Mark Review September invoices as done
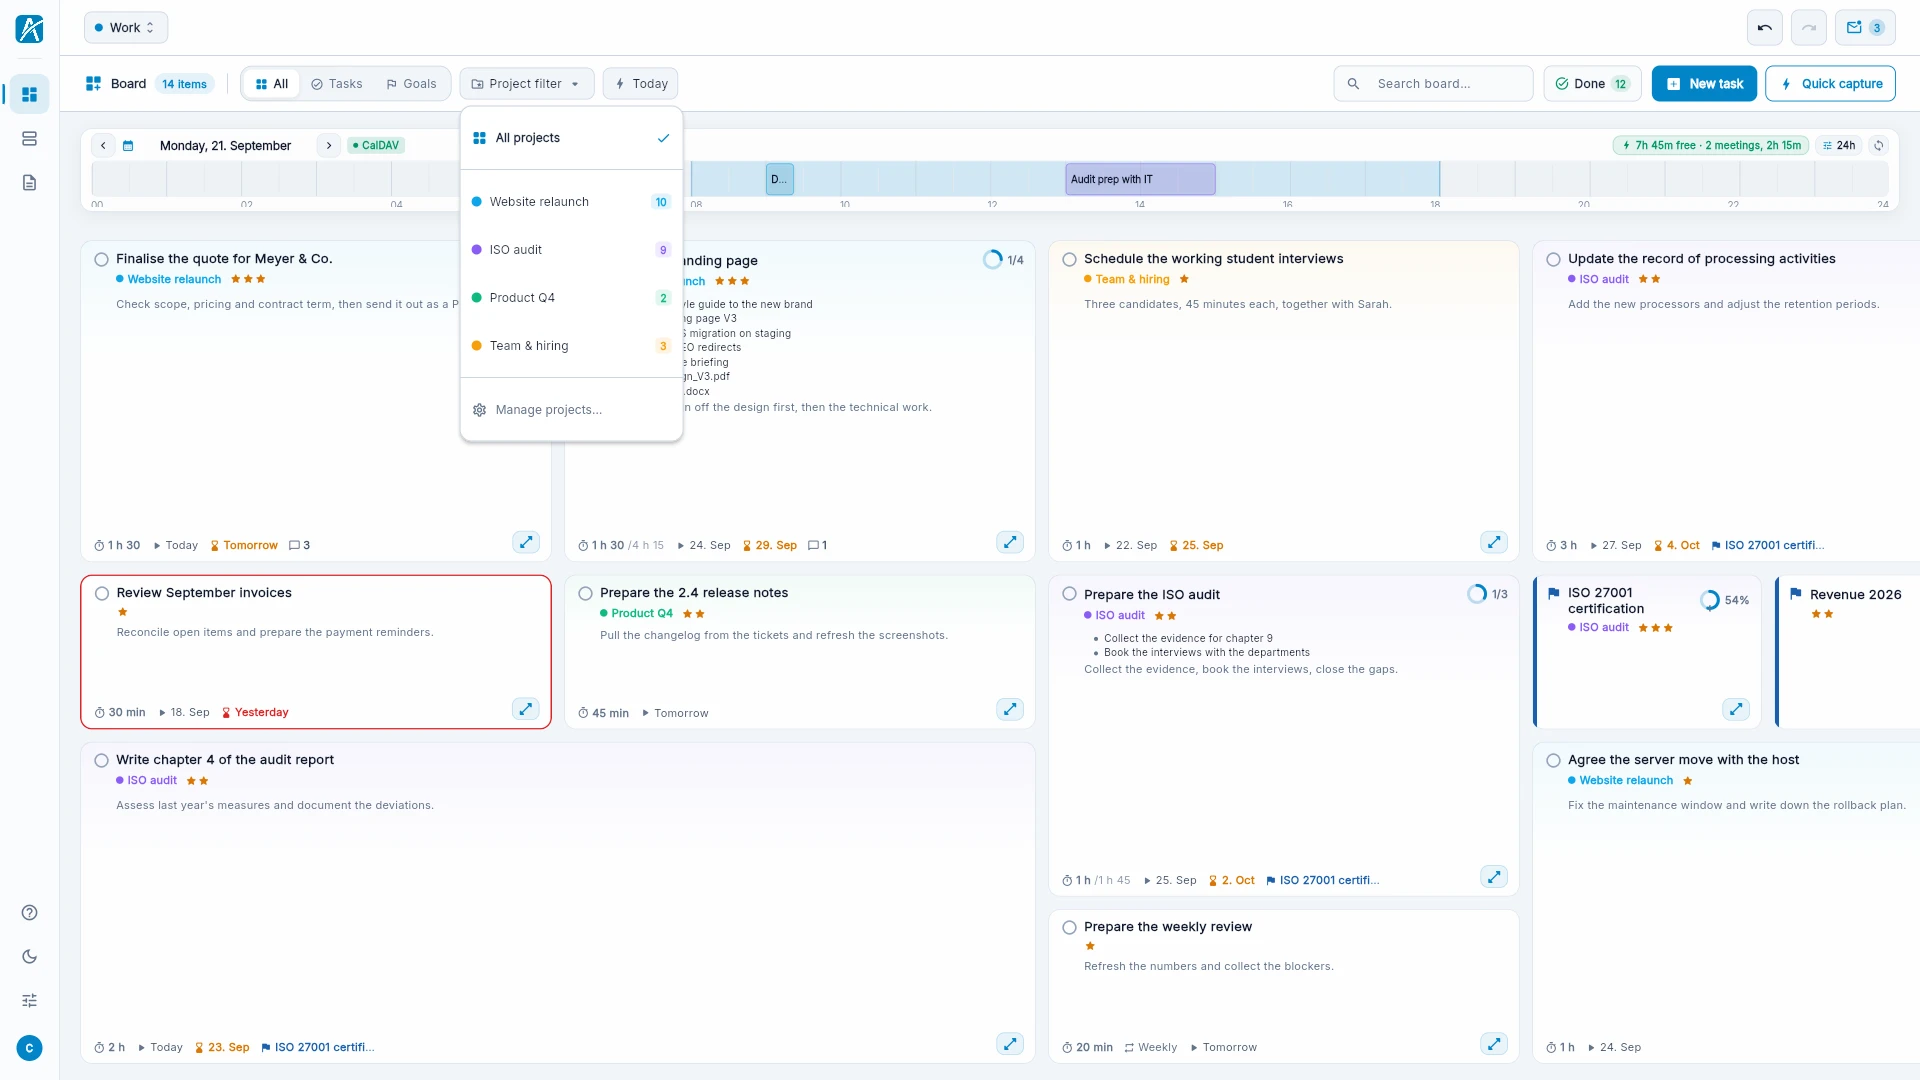Screen dimensions: 1920x1080 tap(101, 594)
